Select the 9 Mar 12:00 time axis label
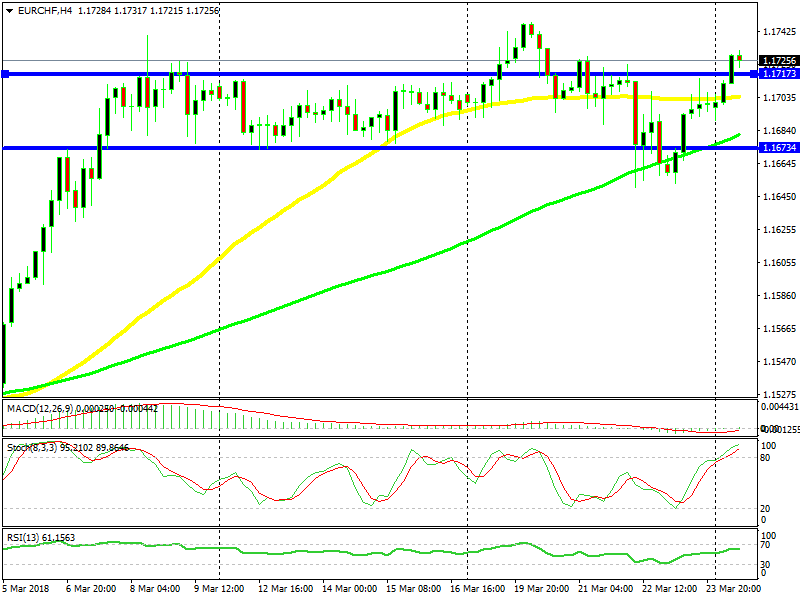The width and height of the screenshot is (800, 600). point(219,589)
